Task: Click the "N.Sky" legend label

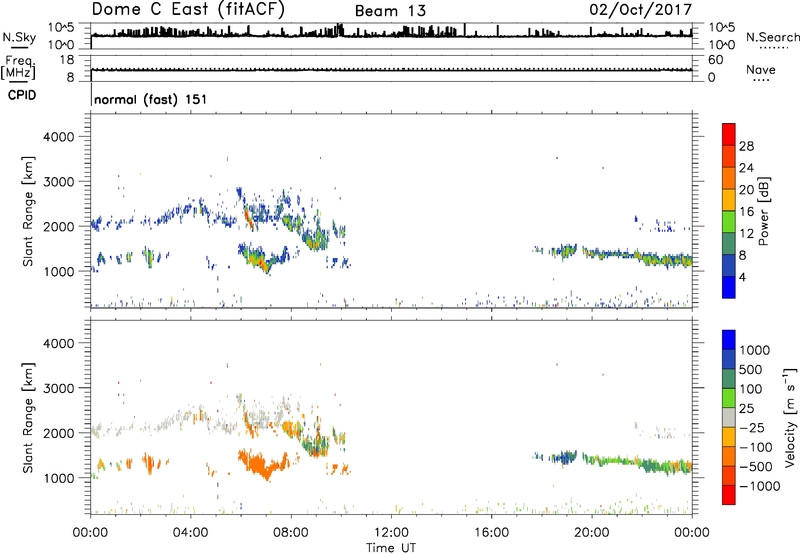Action: coord(19,37)
